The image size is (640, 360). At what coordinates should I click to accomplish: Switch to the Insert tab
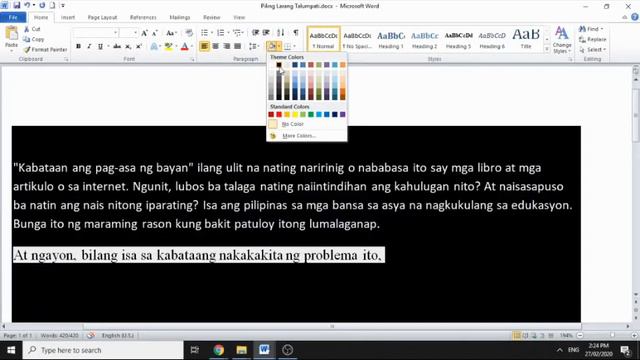coord(68,17)
